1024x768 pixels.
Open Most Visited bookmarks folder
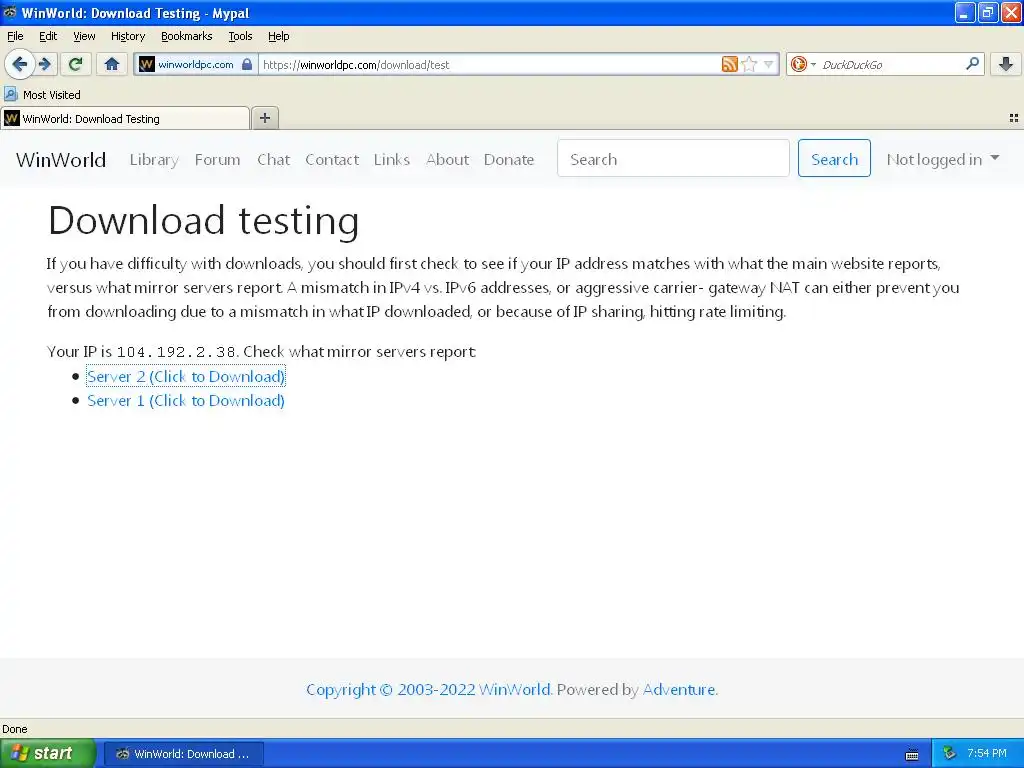pyautogui.click(x=42, y=95)
